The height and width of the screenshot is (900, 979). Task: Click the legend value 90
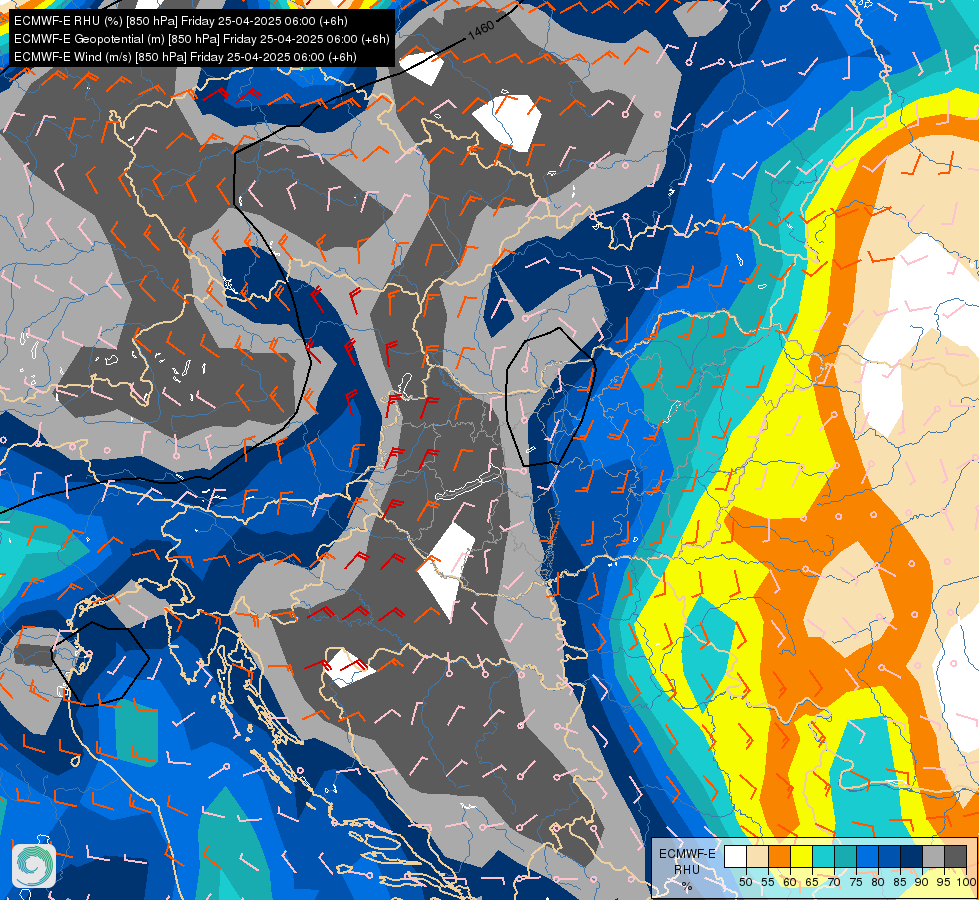coord(922,882)
